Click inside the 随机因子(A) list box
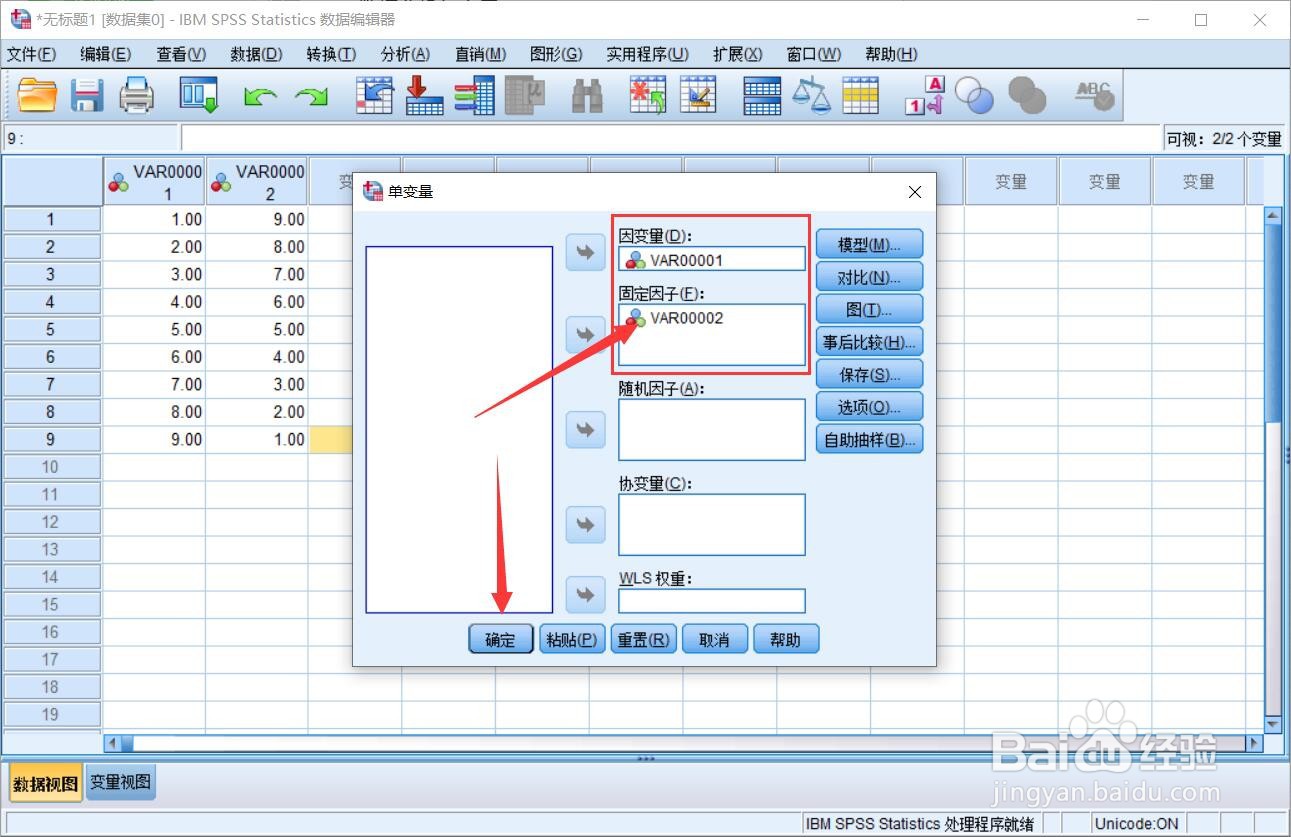This screenshot has width=1291, height=837. [x=711, y=430]
